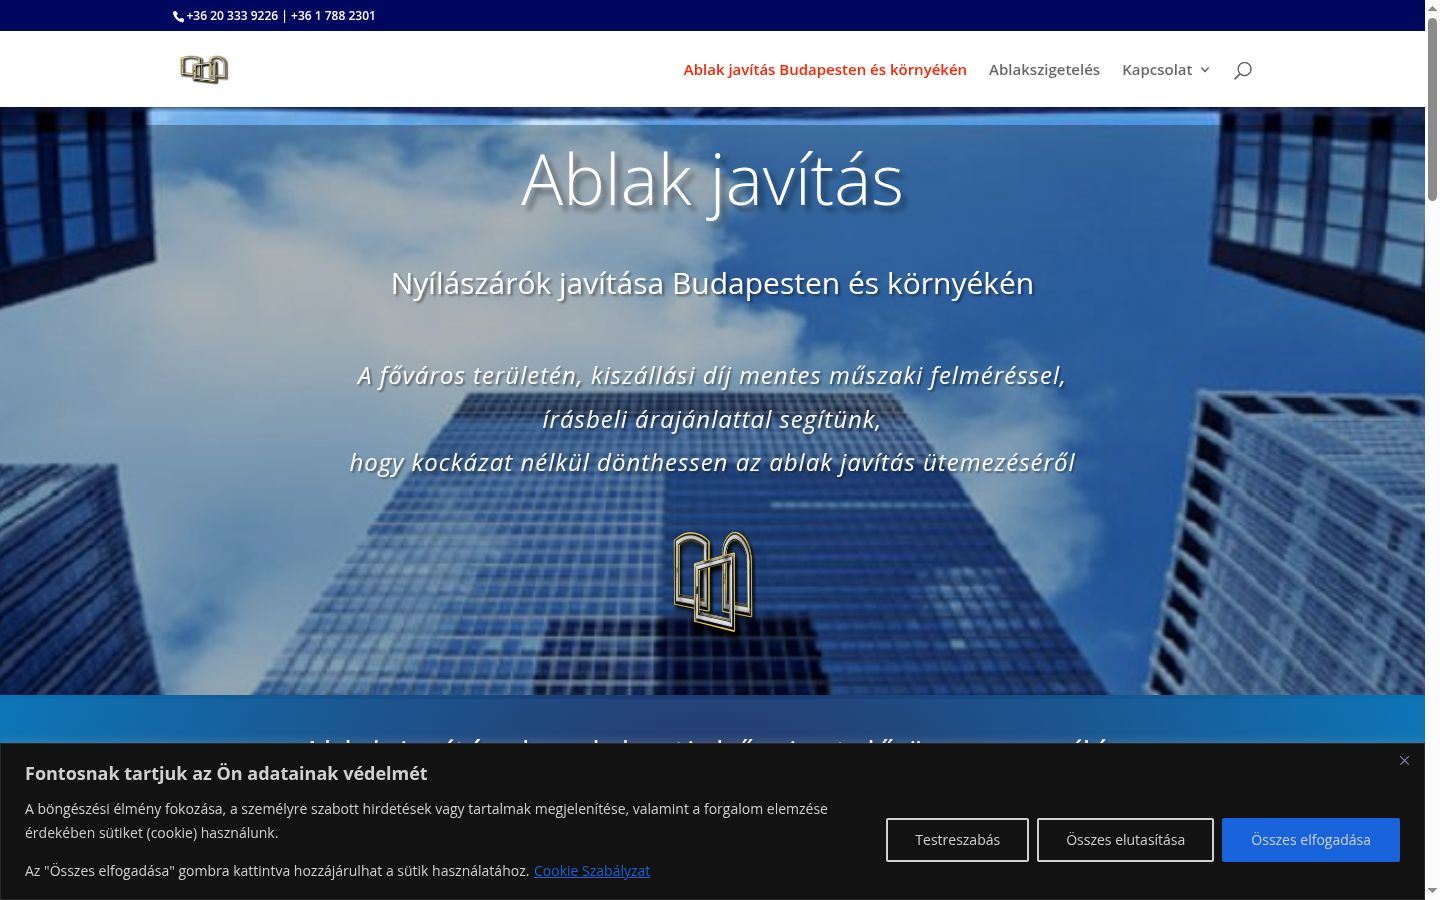Click the Ablak javítás hero heading
The image size is (1440, 900).
click(x=712, y=181)
